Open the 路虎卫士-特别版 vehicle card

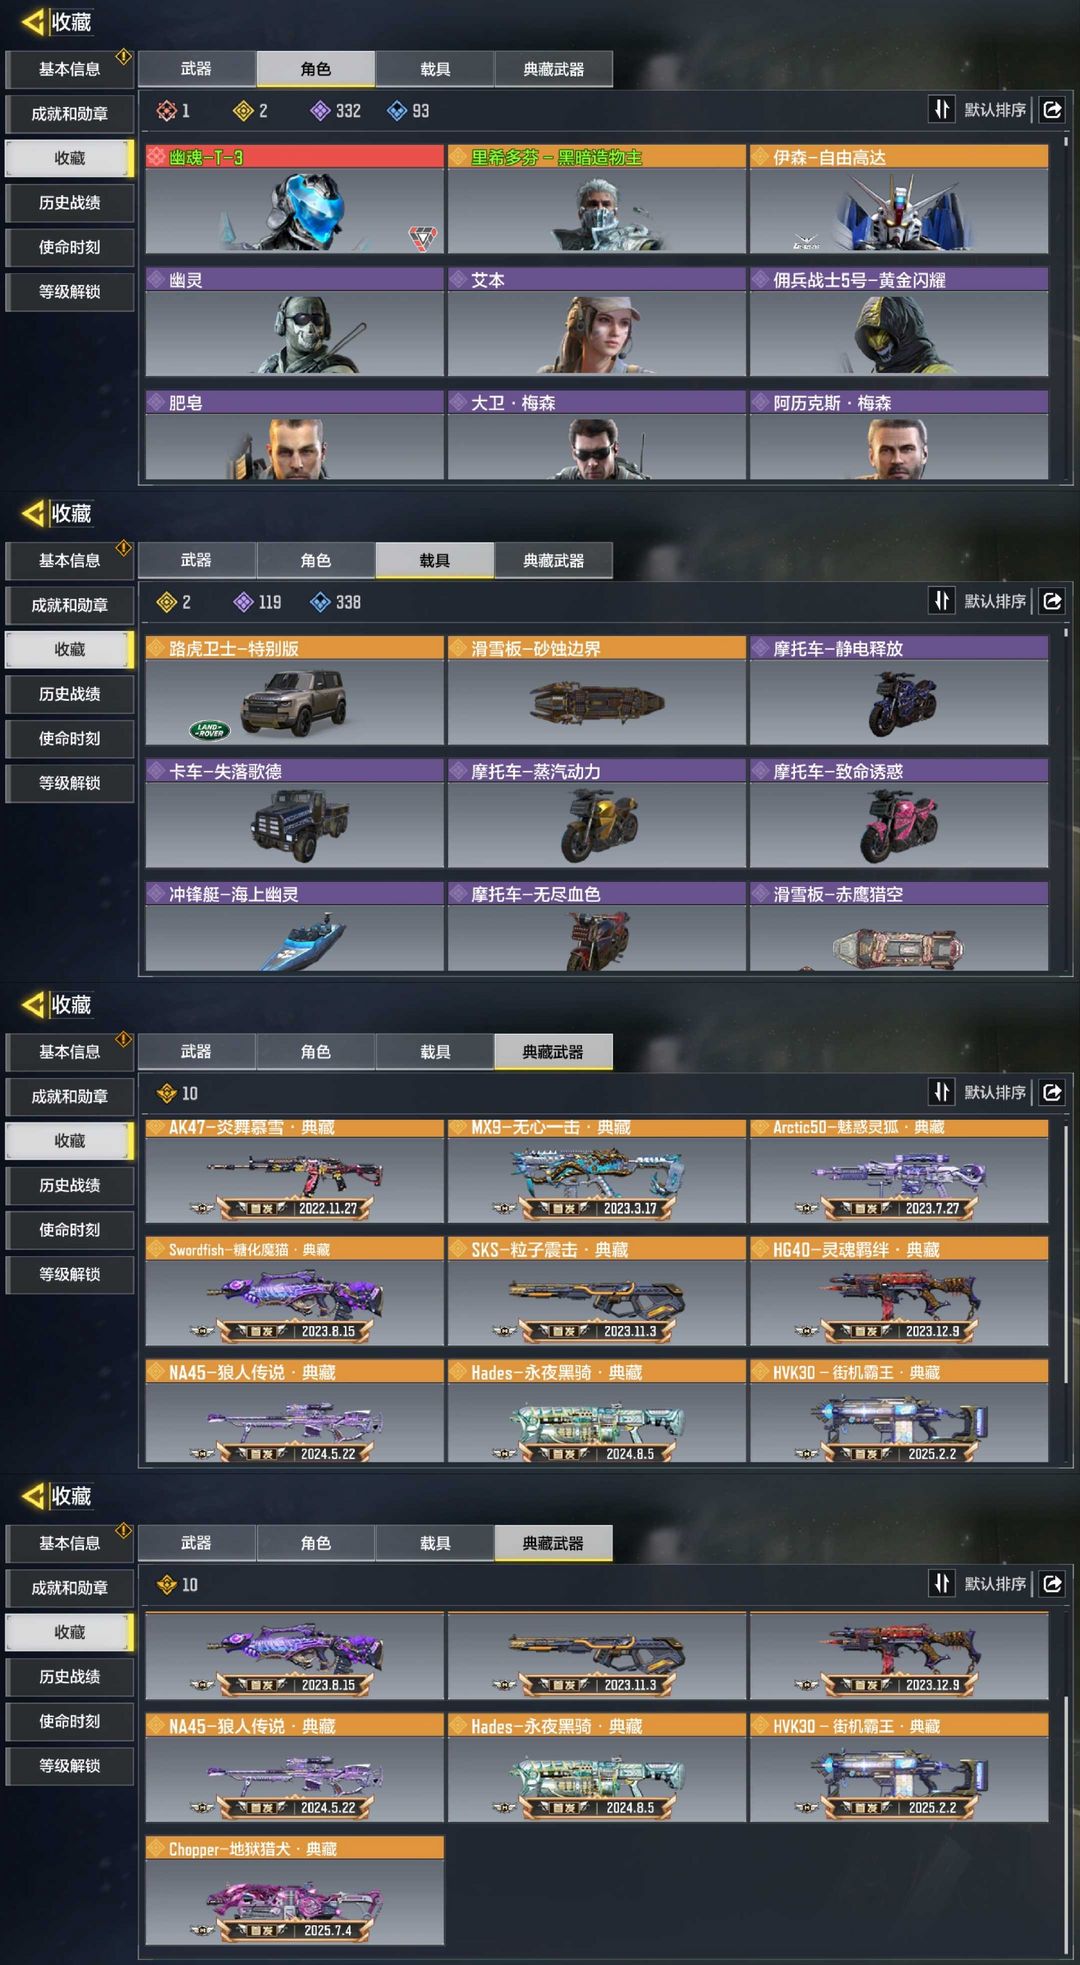(x=295, y=690)
